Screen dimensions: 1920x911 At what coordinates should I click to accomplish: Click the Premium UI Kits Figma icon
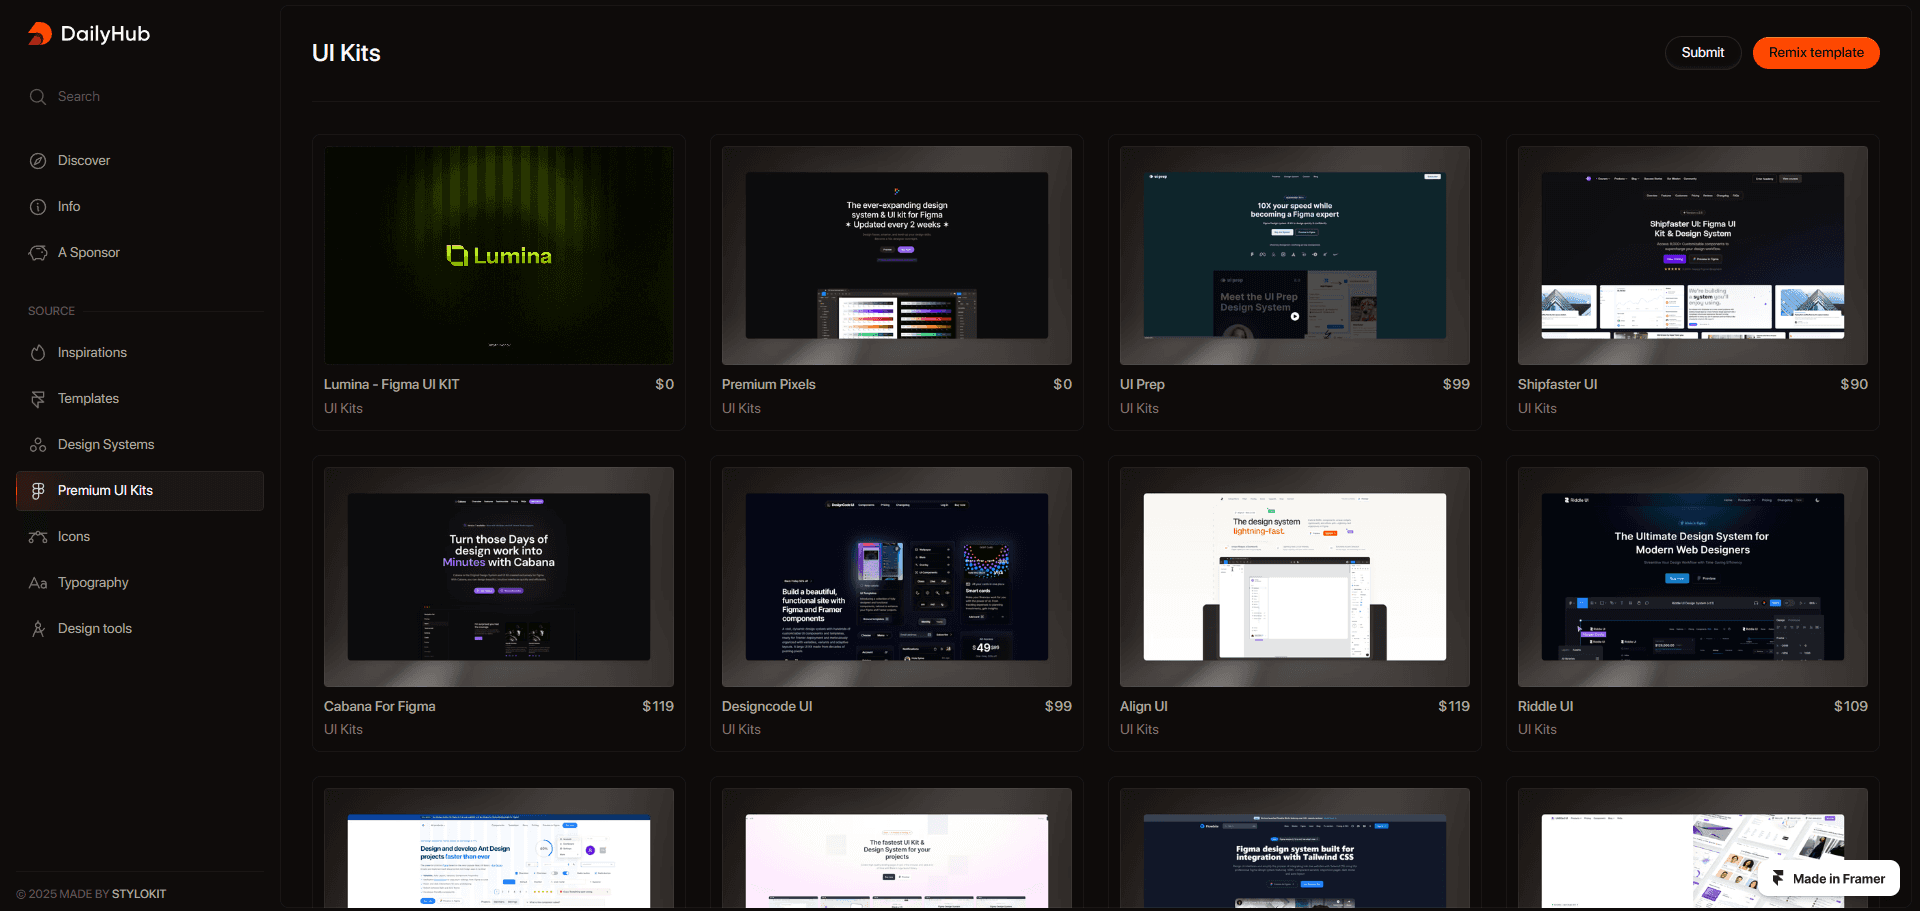38,491
